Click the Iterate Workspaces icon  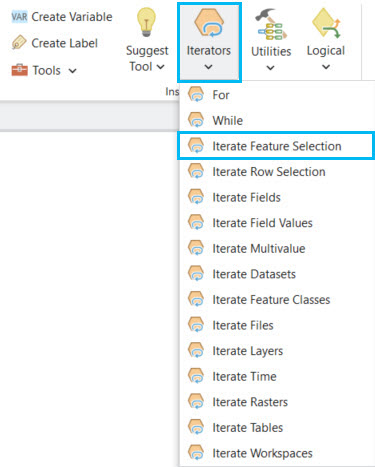pos(196,453)
